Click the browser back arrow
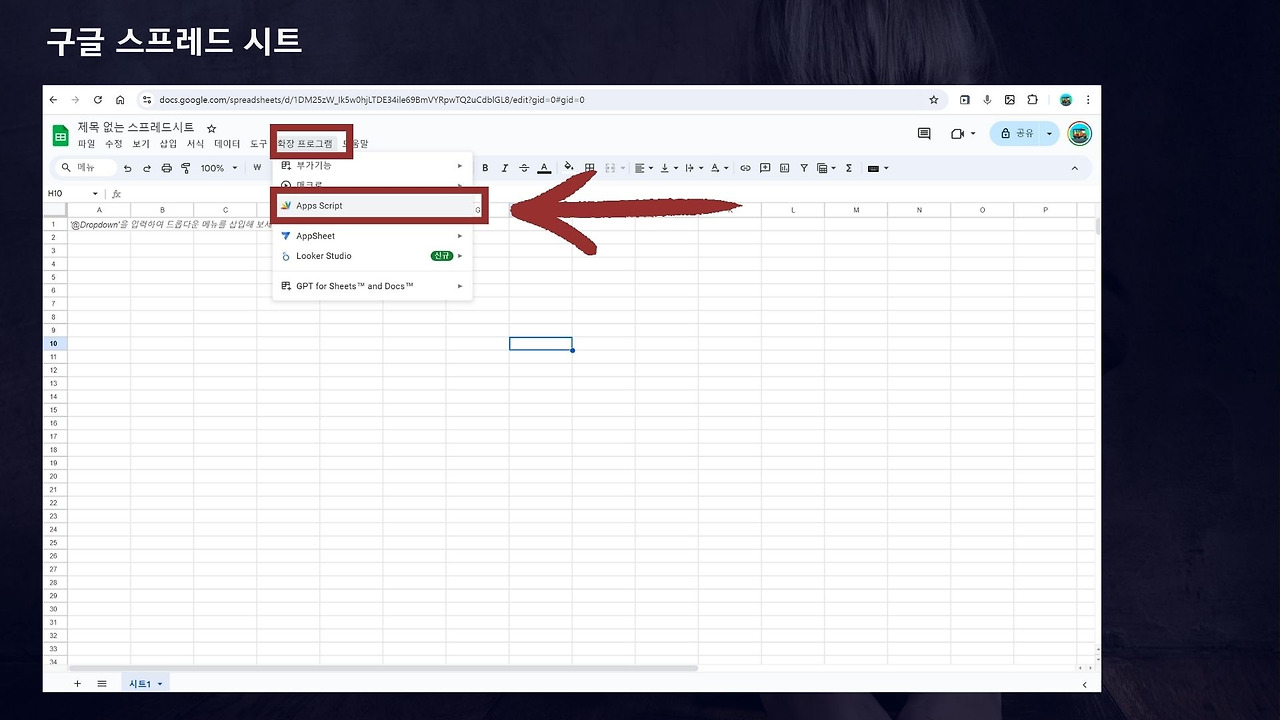The width and height of the screenshot is (1280, 720). pyautogui.click(x=54, y=100)
